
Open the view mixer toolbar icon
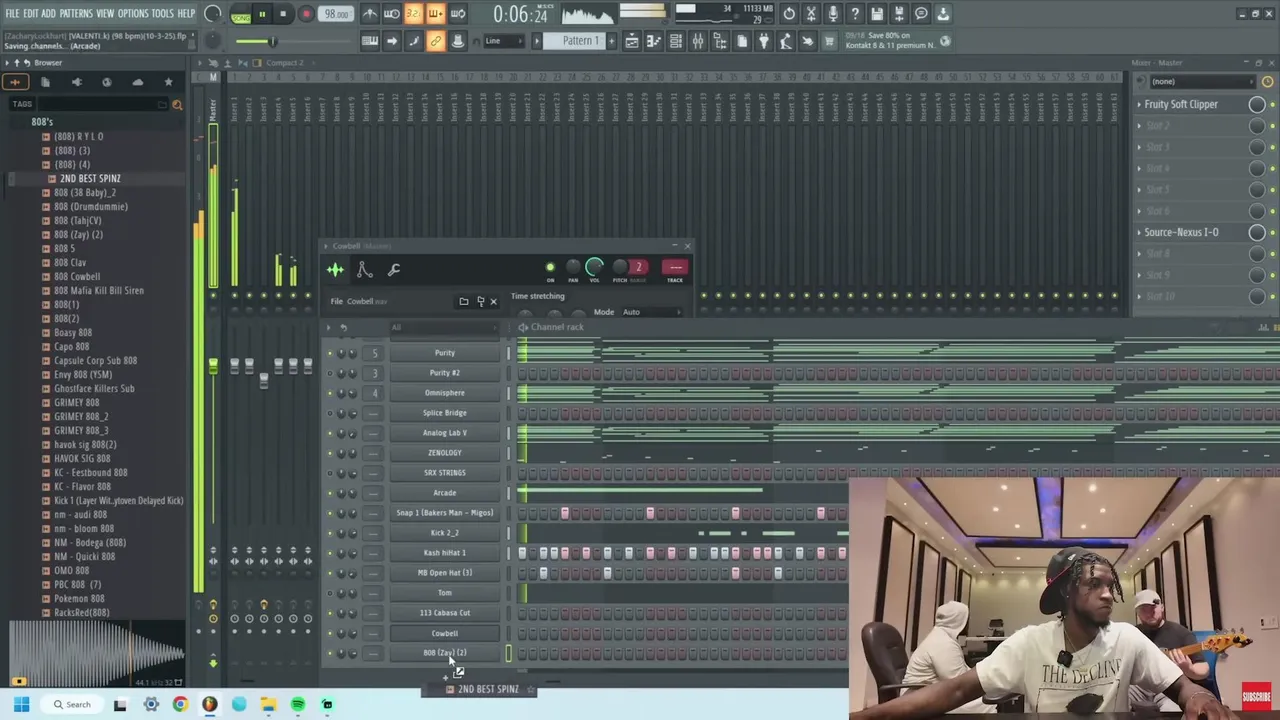point(698,41)
